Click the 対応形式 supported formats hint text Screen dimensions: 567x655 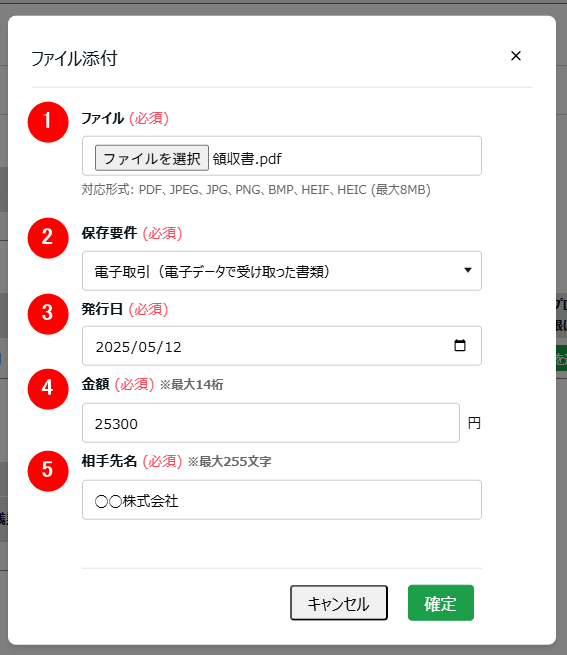256,190
